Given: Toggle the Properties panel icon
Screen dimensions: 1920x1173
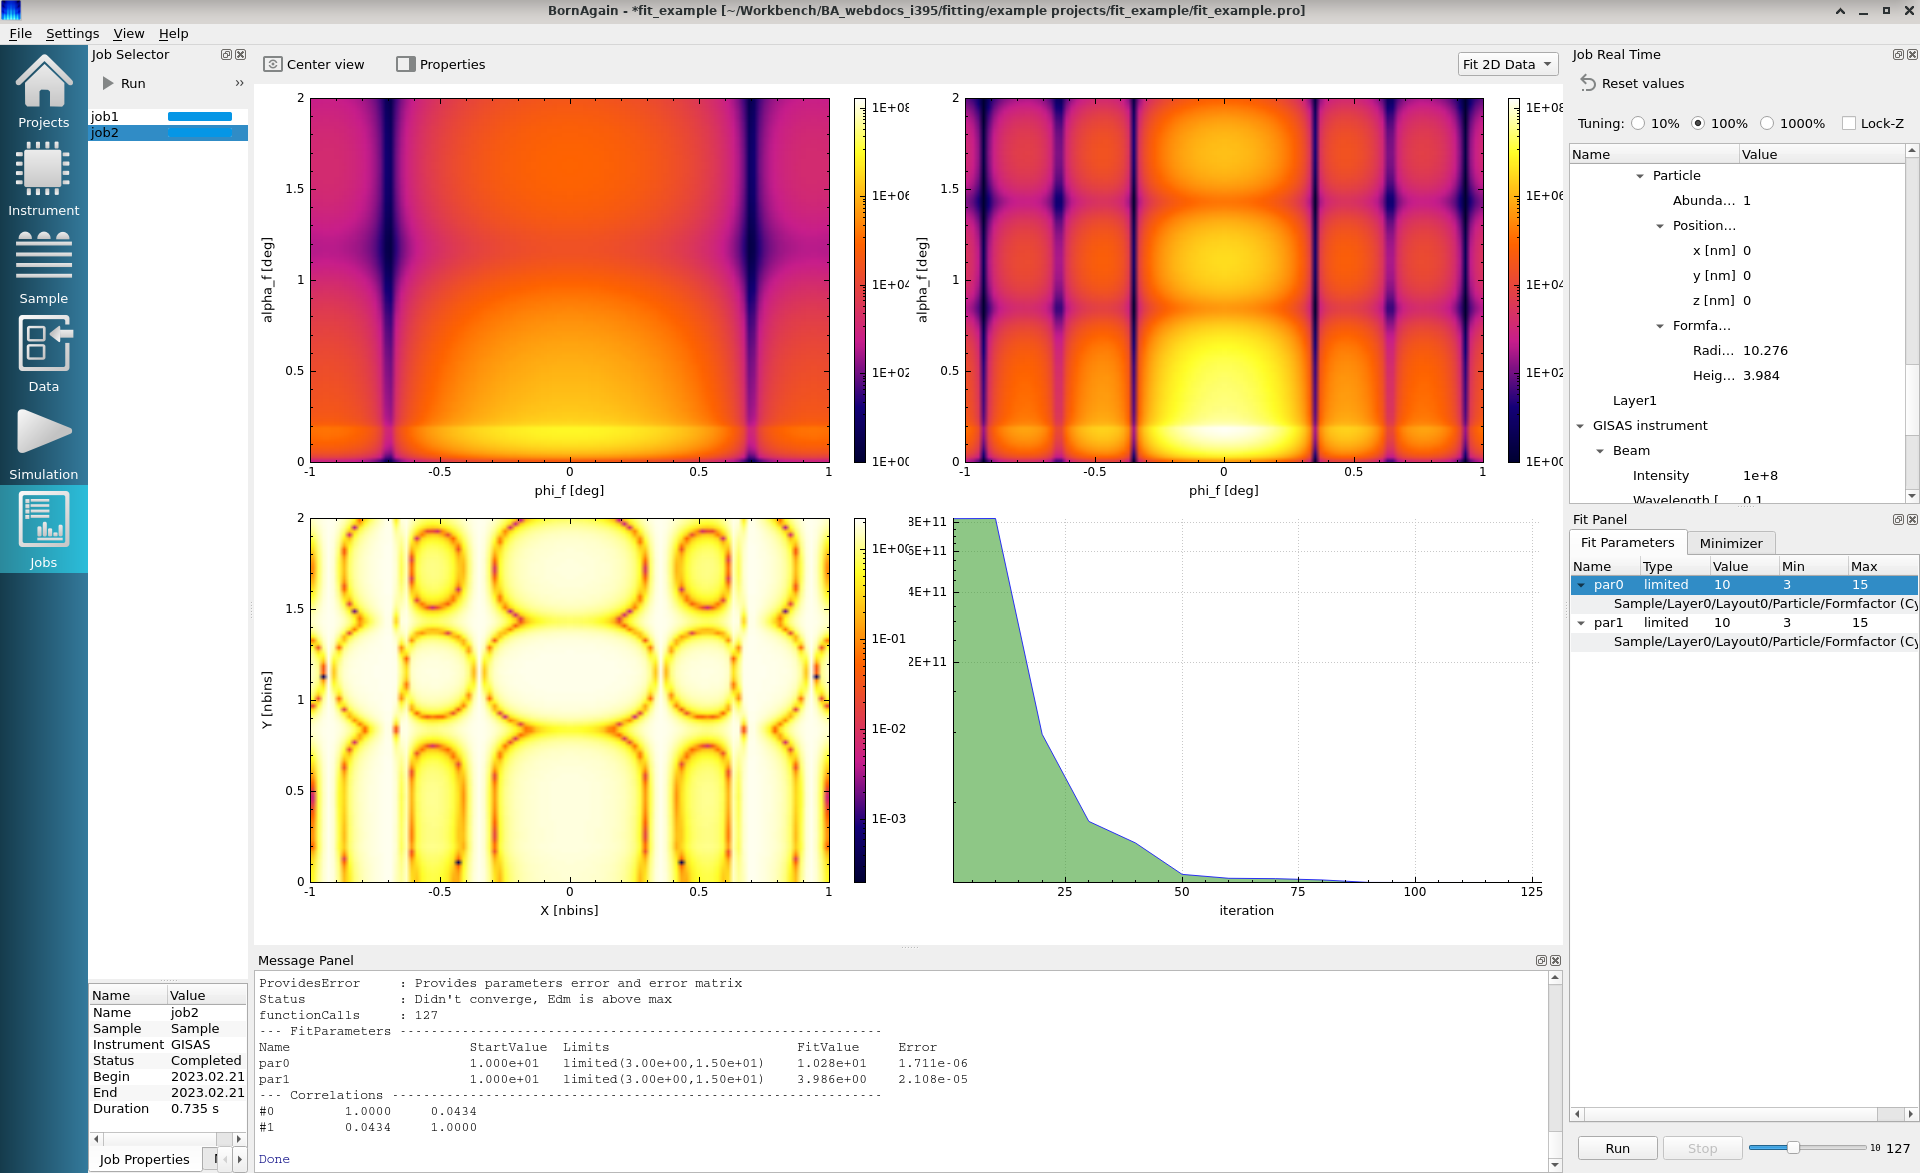Looking at the screenshot, I should 405,64.
